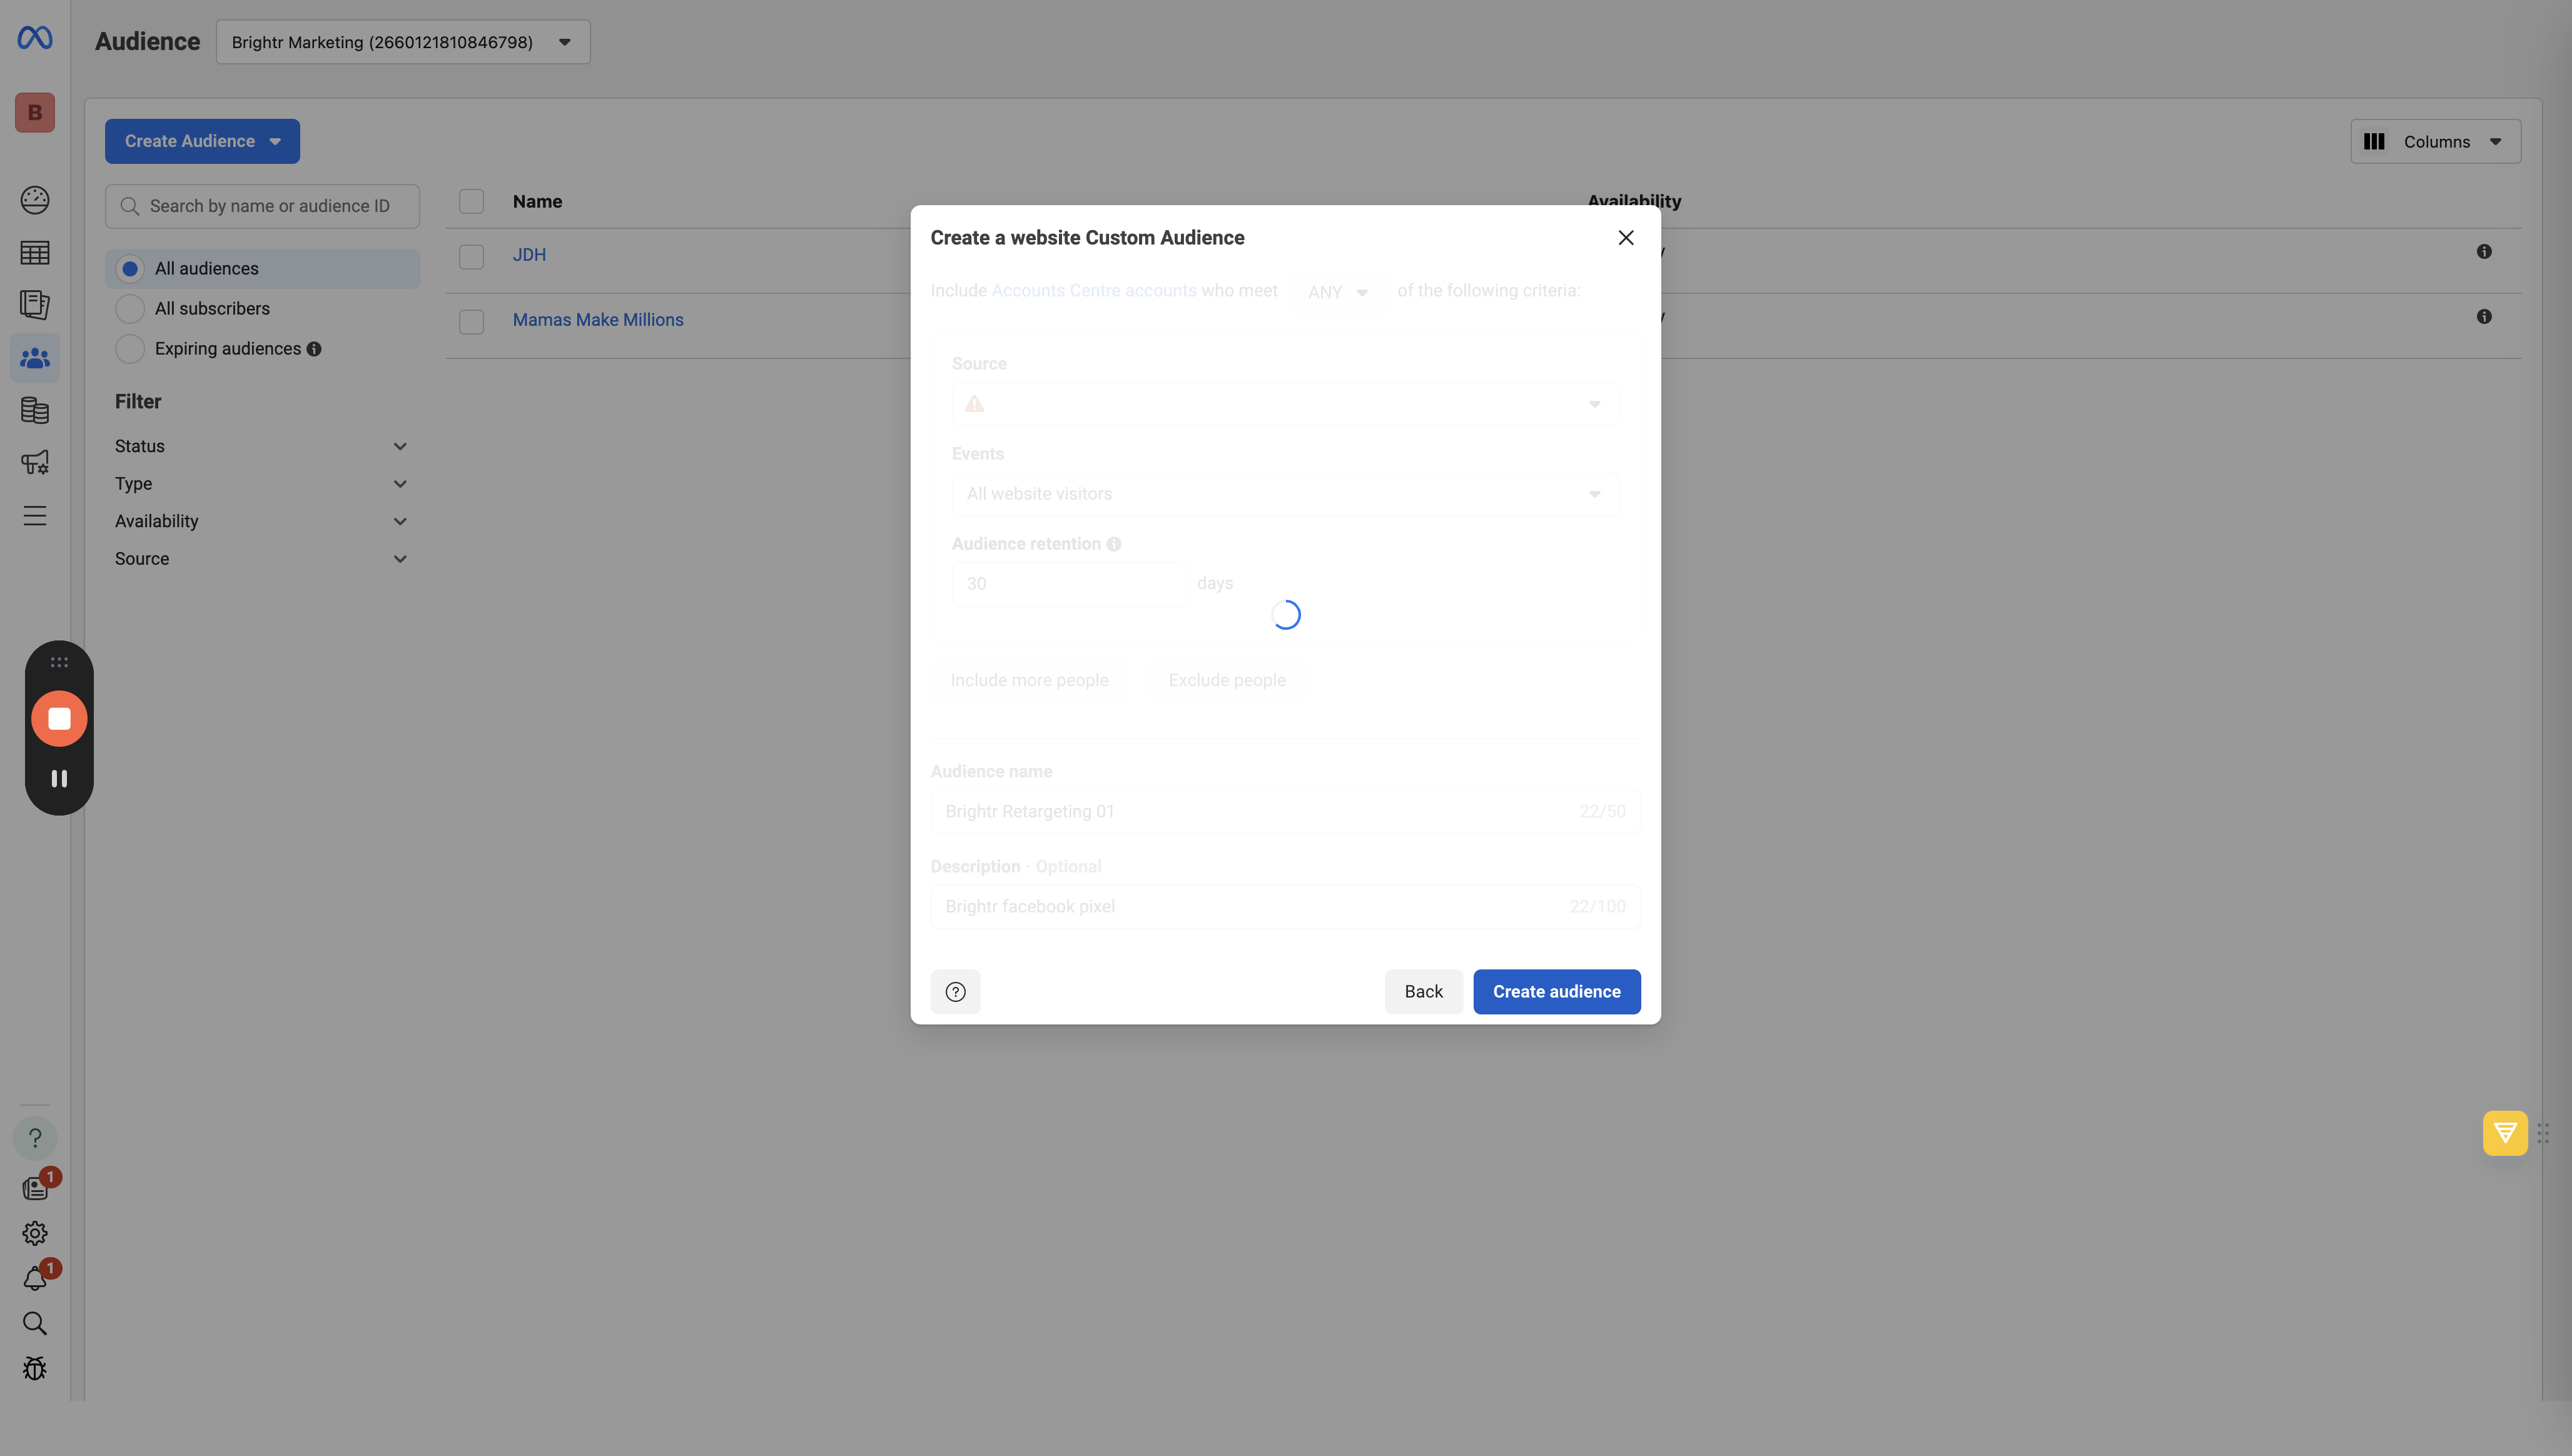Viewport: 2572px width, 1456px height.
Task: Open the All website visitors events dropdown
Action: (1285, 494)
